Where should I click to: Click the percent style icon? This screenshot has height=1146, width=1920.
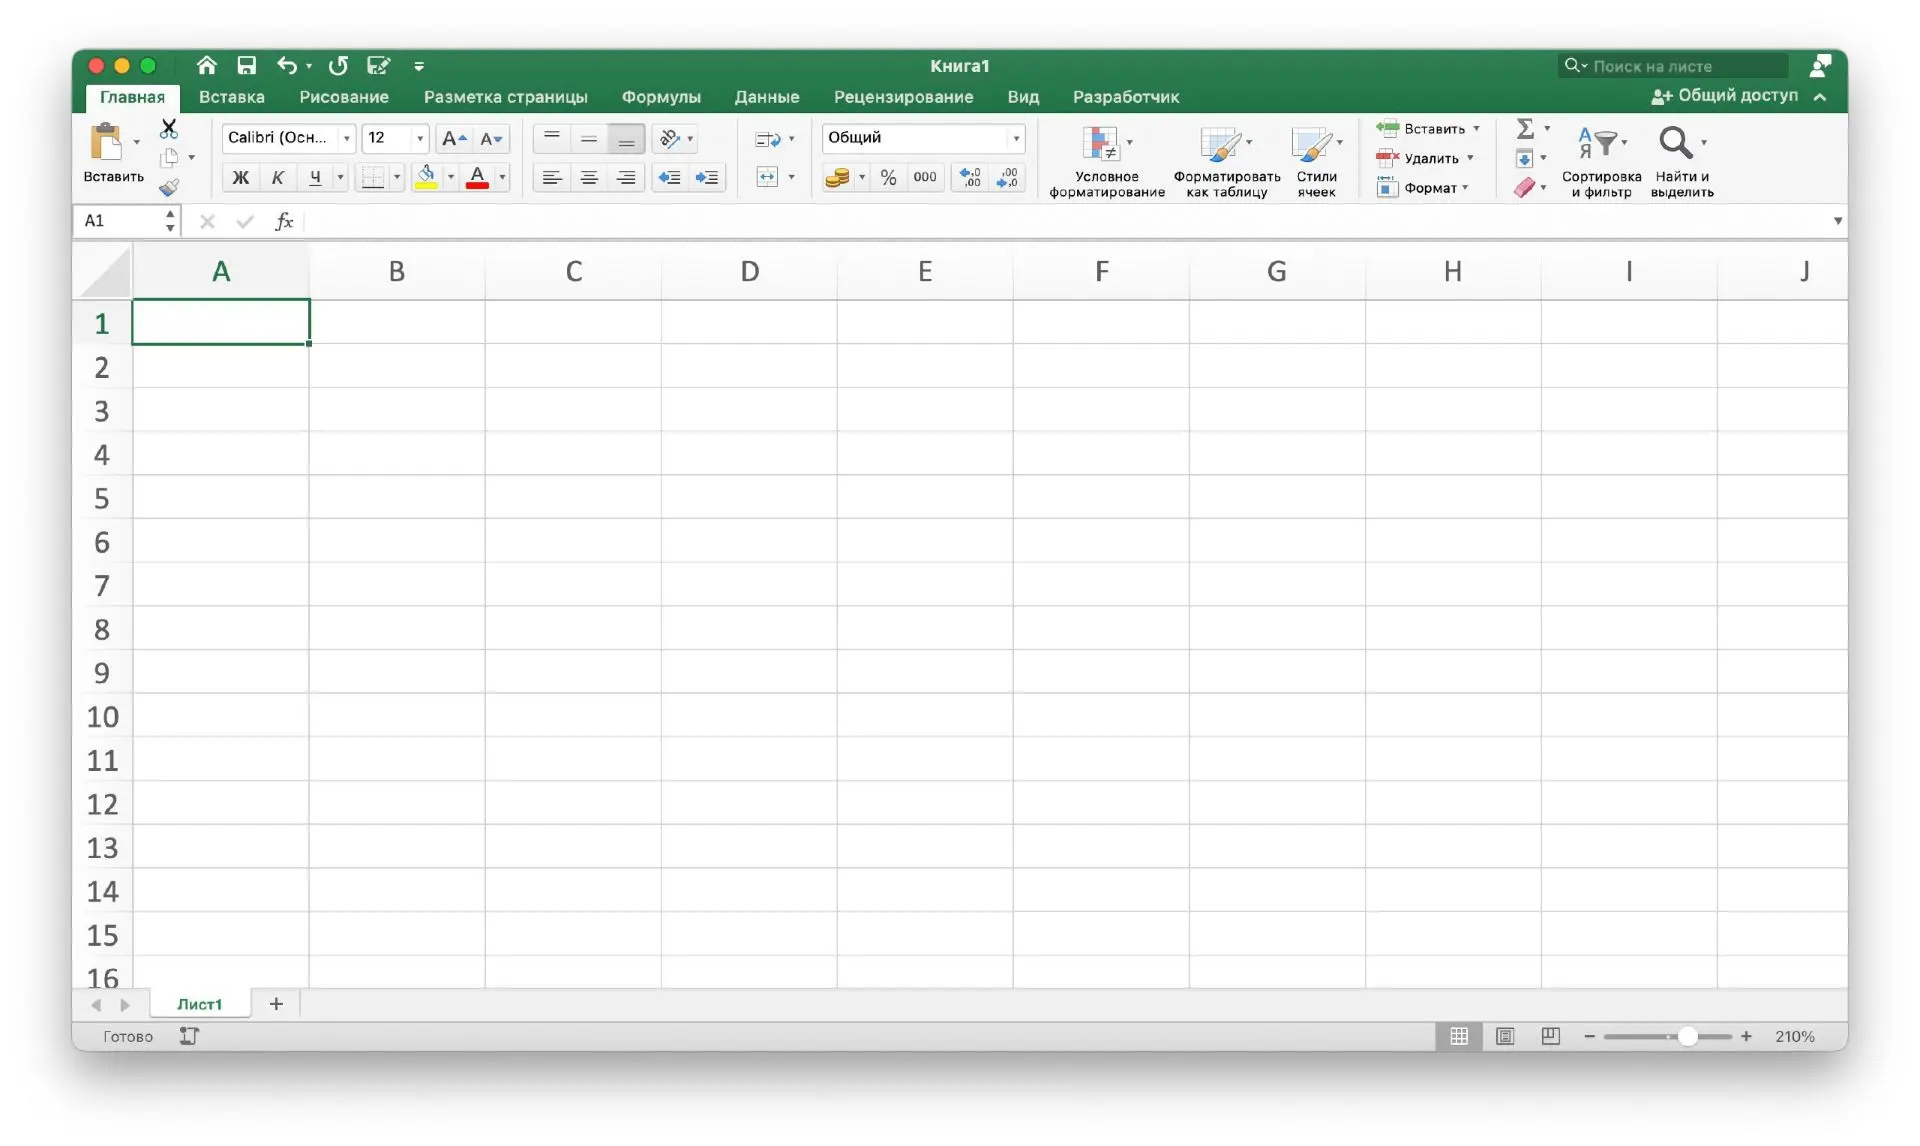[888, 177]
